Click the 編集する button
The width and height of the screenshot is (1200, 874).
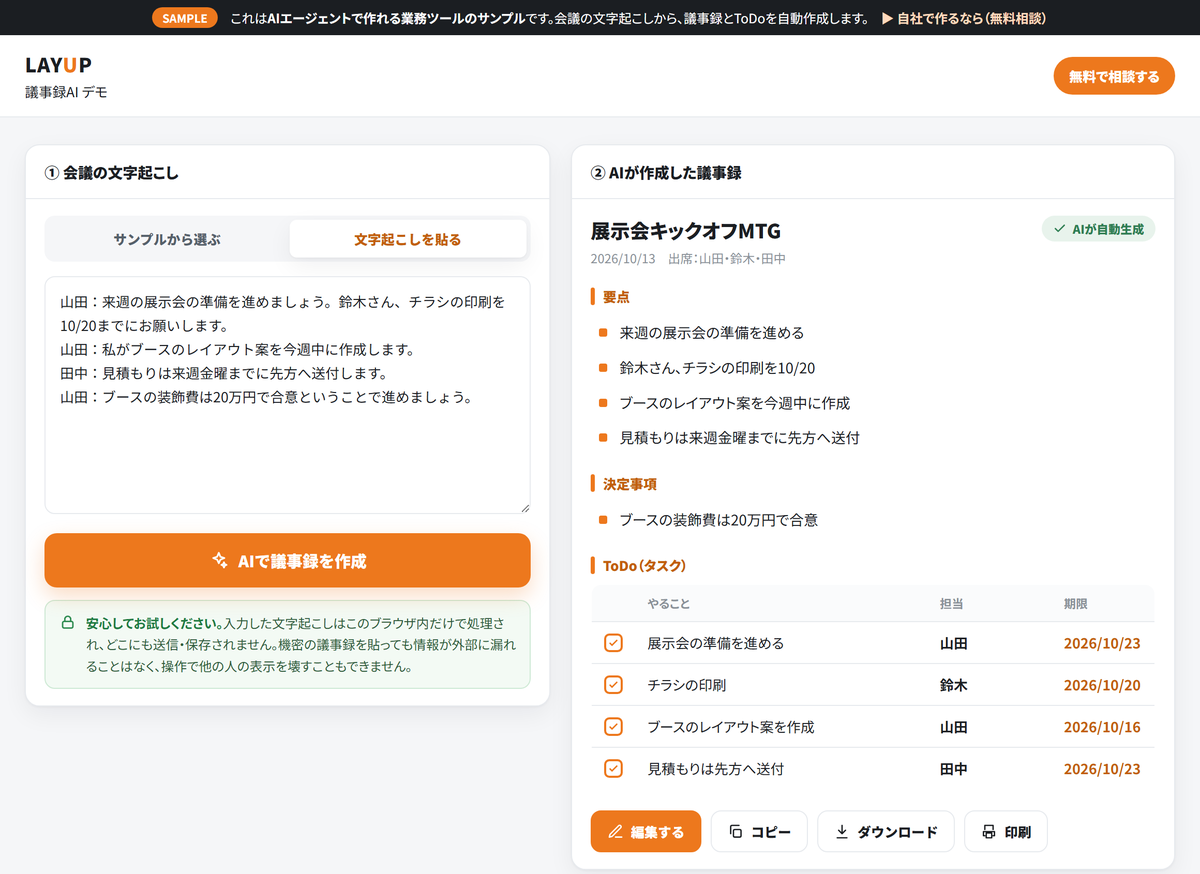[646, 831]
